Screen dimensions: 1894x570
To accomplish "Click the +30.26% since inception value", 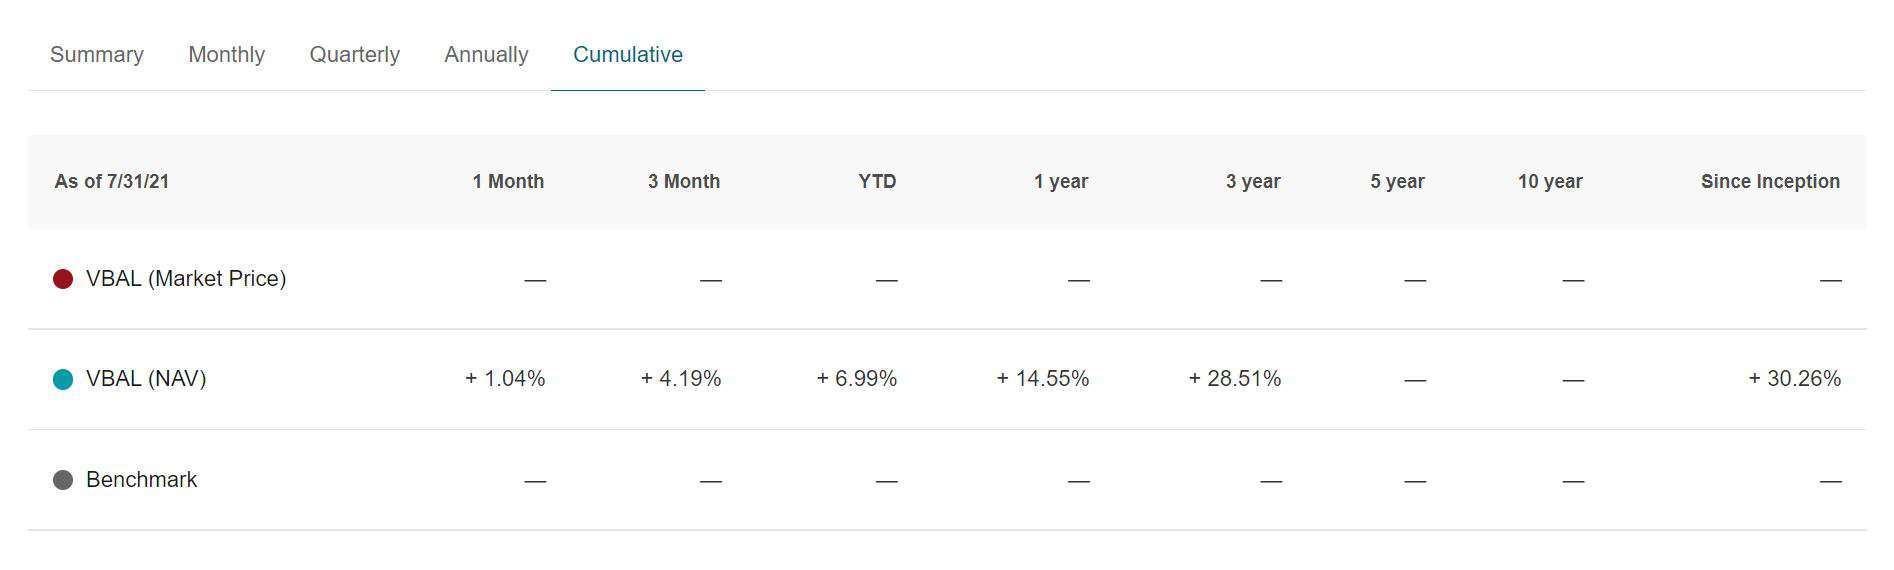I will pyautogui.click(x=1794, y=379).
